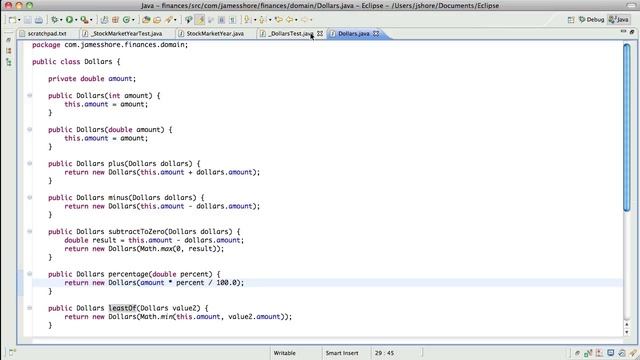The width and height of the screenshot is (640, 360).
Task: Click the Previous Annotation arrow icon
Action: click(262, 20)
